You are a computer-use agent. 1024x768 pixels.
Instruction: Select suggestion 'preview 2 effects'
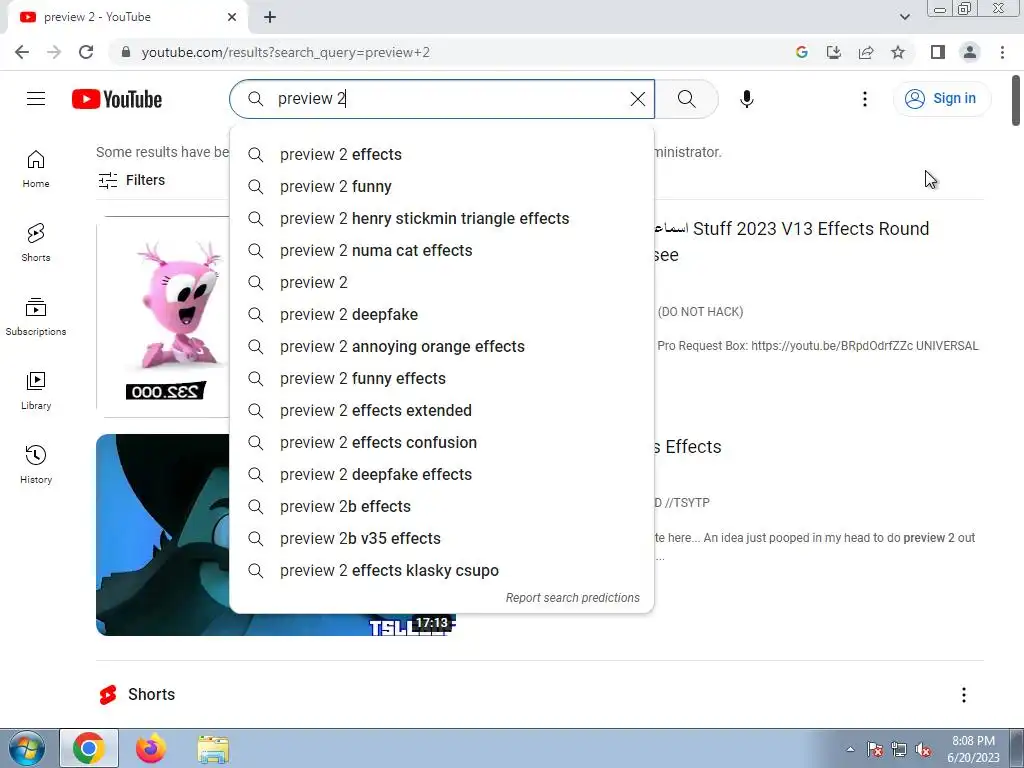pos(441,155)
